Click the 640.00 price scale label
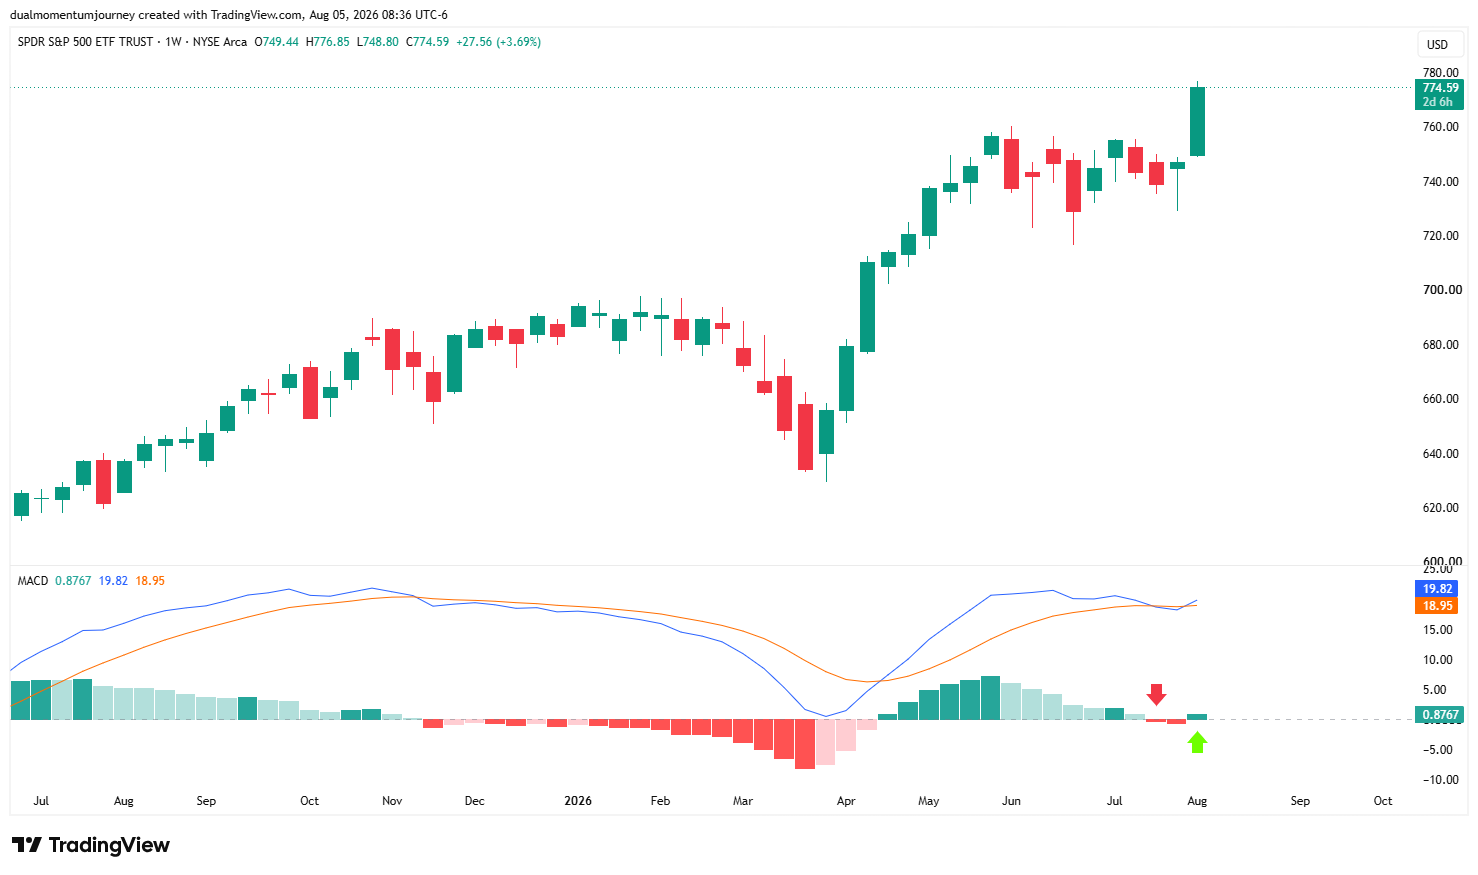This screenshot has height=875, width=1478. [1440, 454]
